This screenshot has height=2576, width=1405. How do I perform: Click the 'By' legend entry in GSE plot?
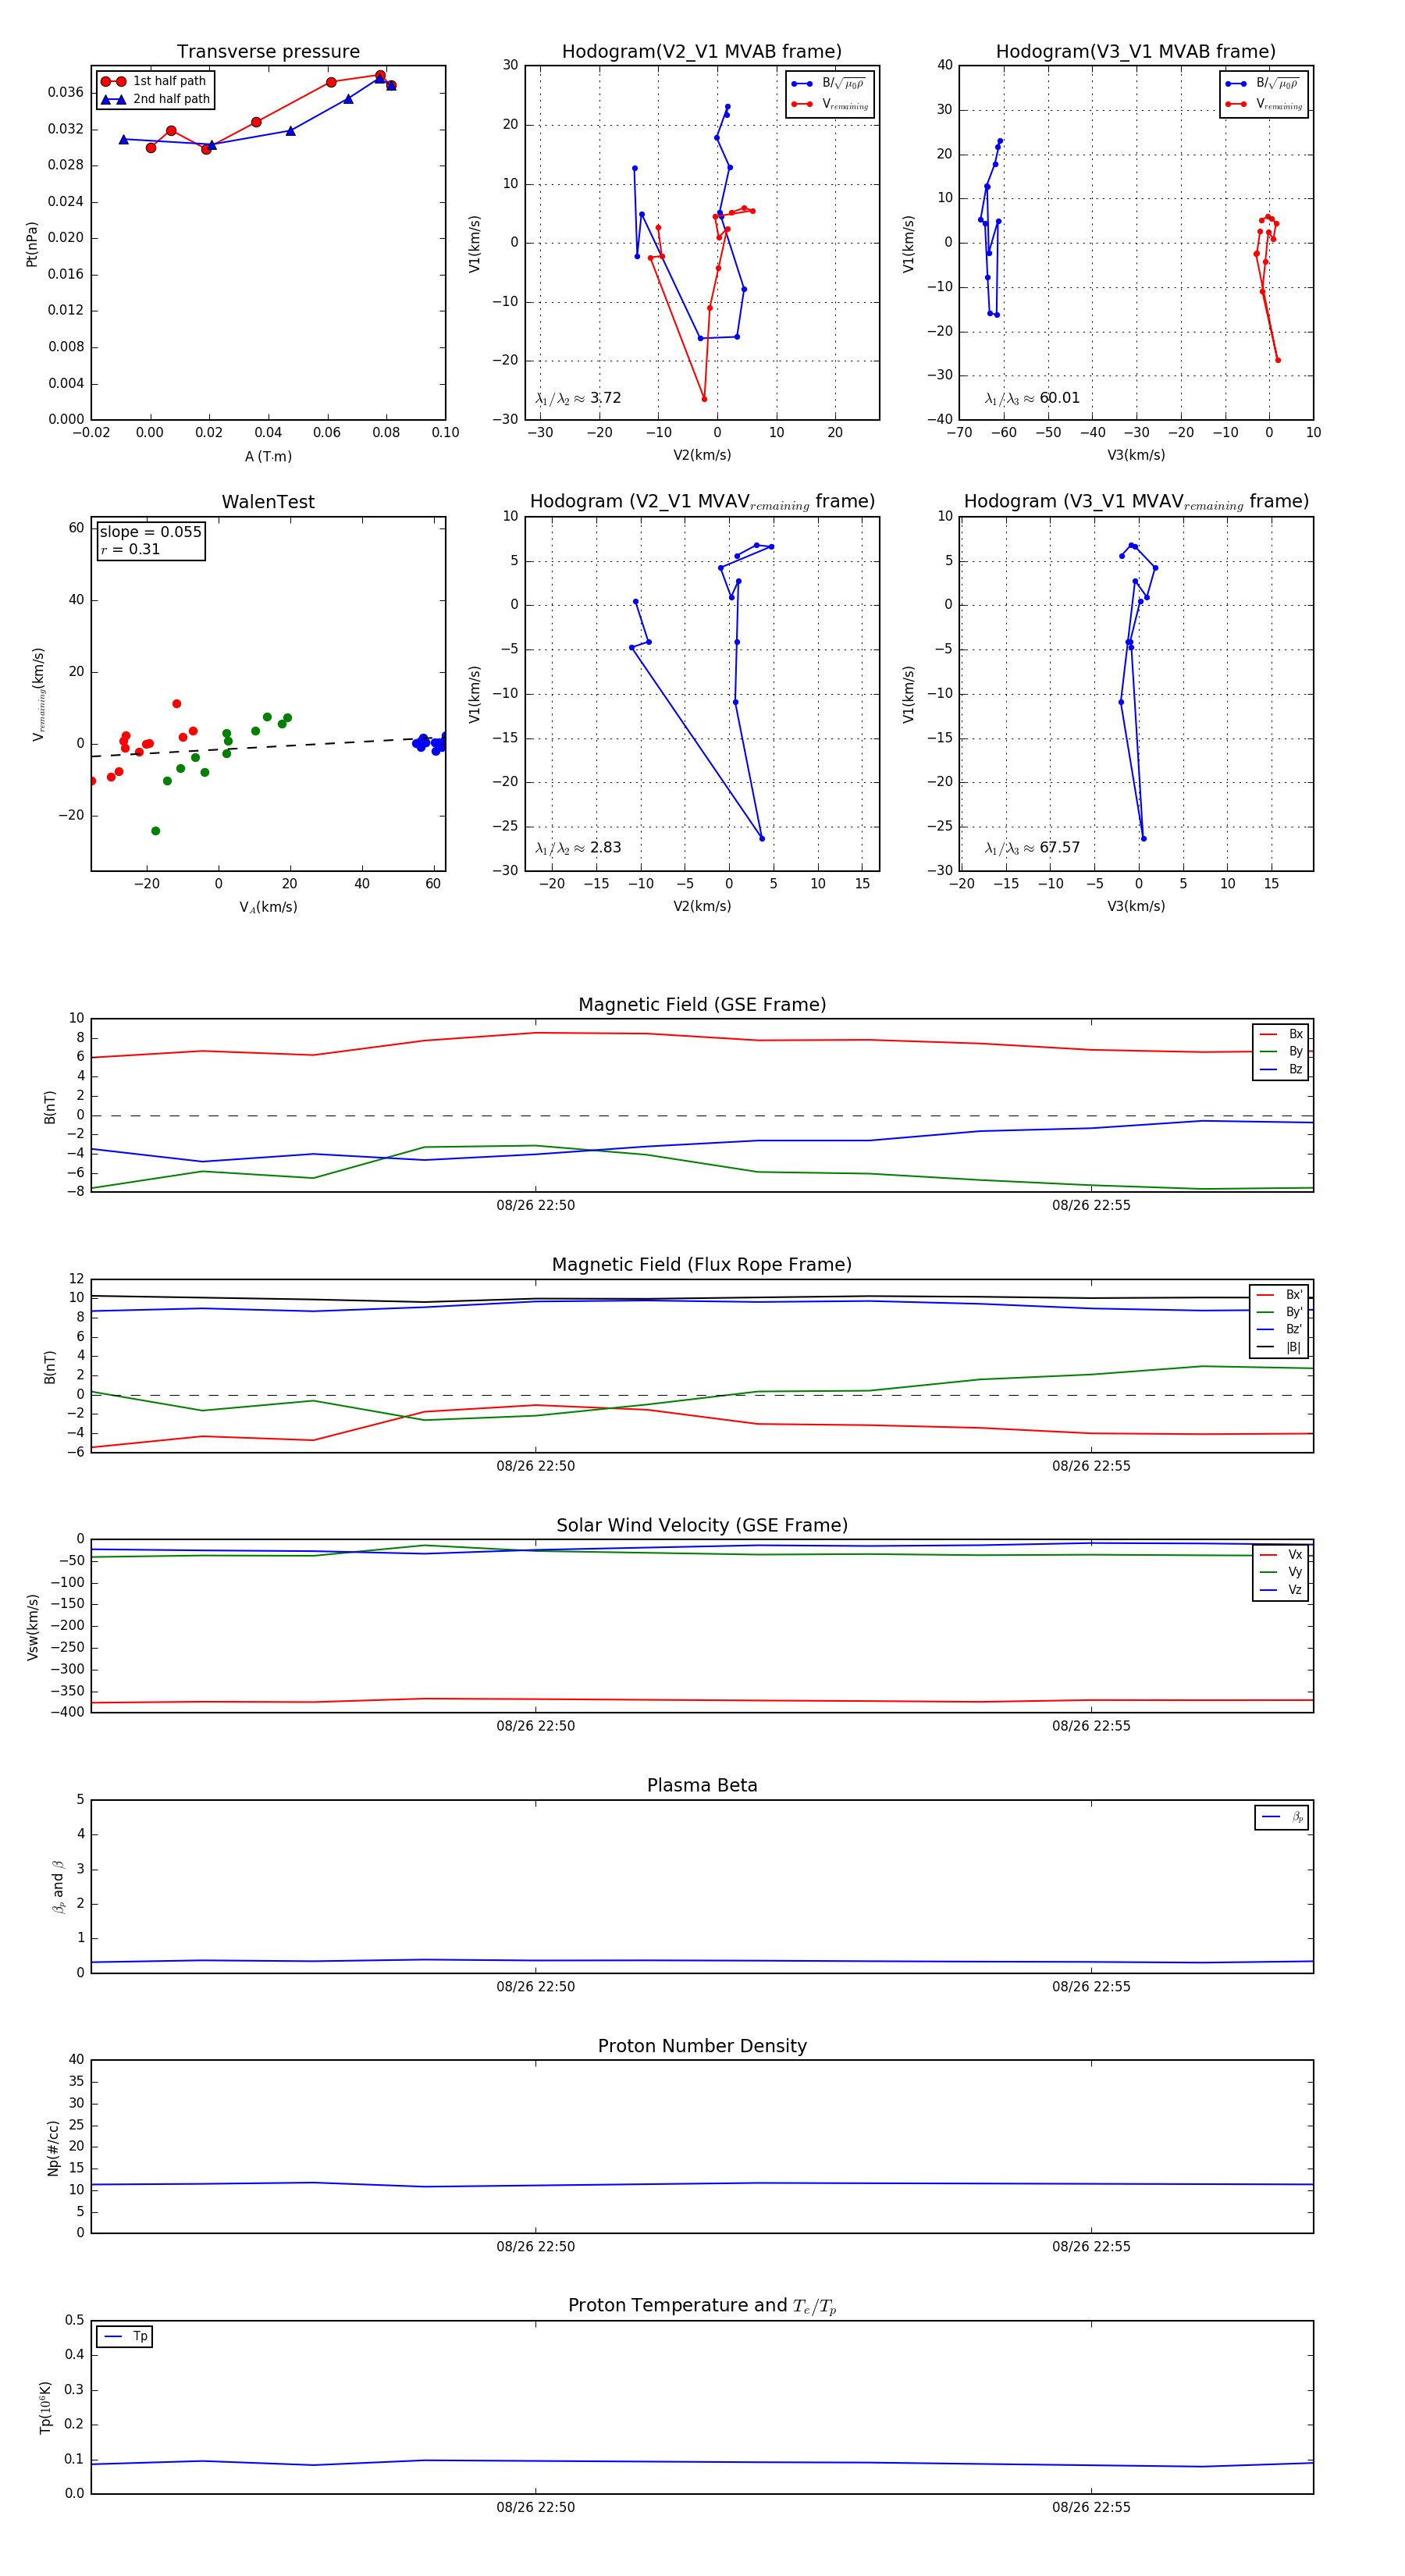[x=1281, y=1052]
